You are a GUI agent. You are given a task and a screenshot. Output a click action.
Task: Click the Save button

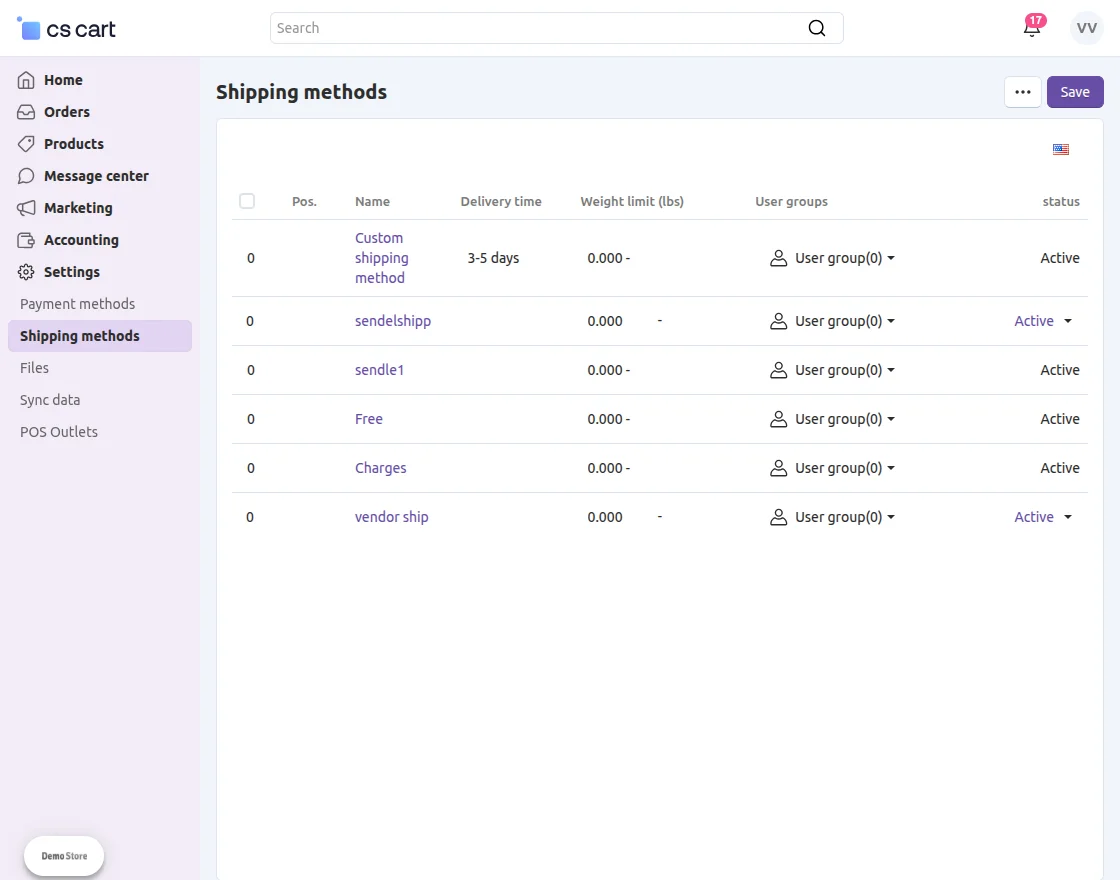[x=1075, y=91]
